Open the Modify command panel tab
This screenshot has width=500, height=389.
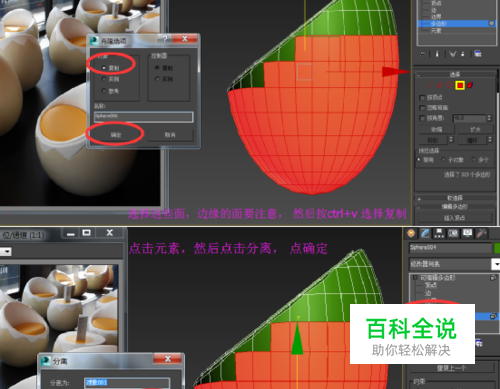(425, 233)
